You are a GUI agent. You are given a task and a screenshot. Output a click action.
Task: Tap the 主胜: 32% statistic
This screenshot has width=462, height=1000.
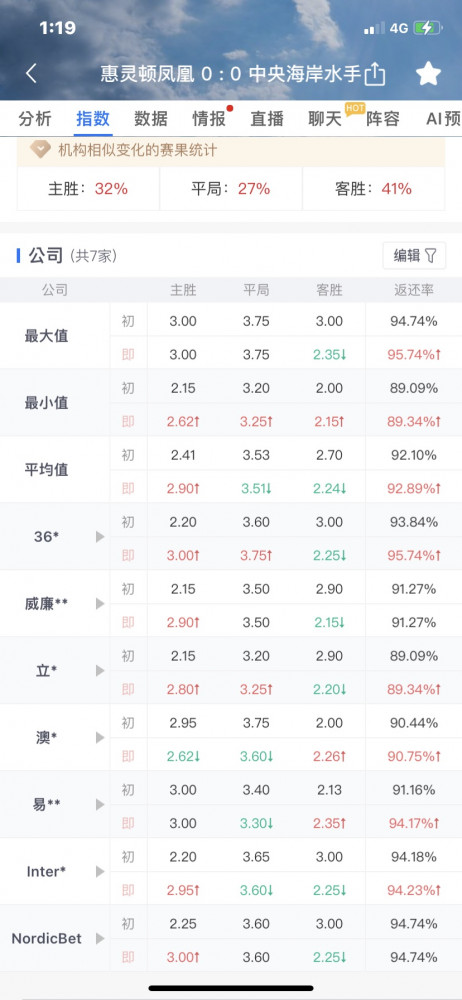(88, 189)
